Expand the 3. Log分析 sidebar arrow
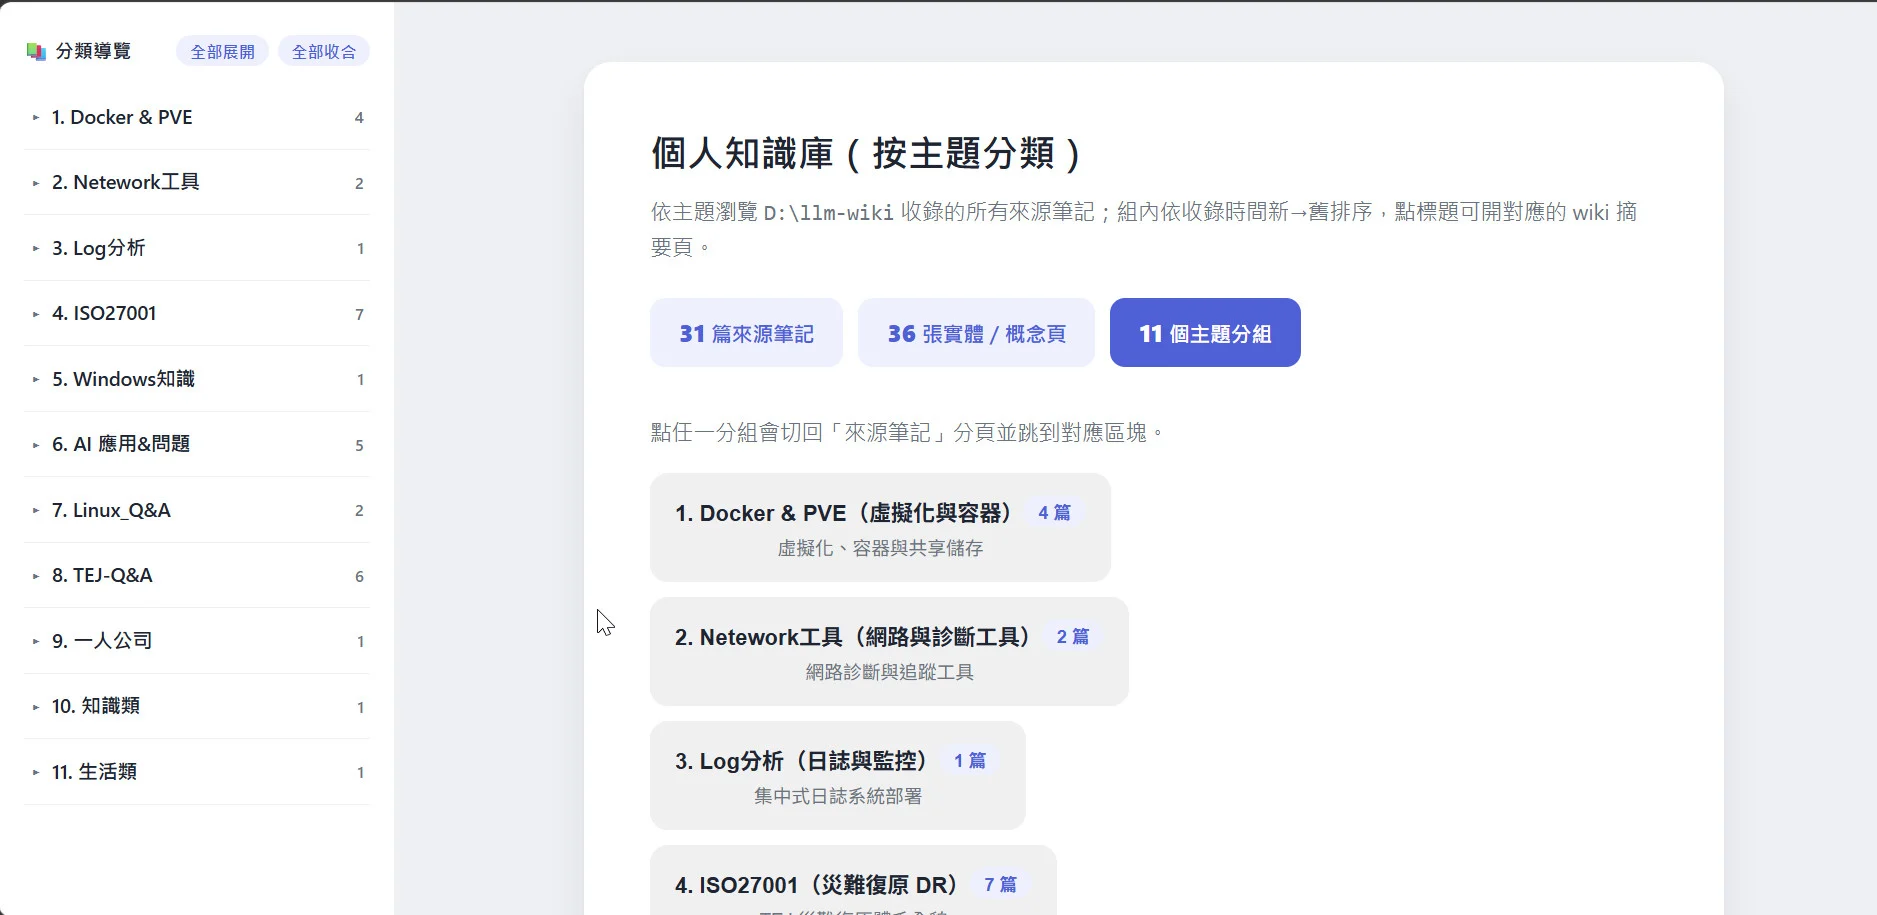Image resolution: width=1877 pixels, height=915 pixels. point(36,248)
